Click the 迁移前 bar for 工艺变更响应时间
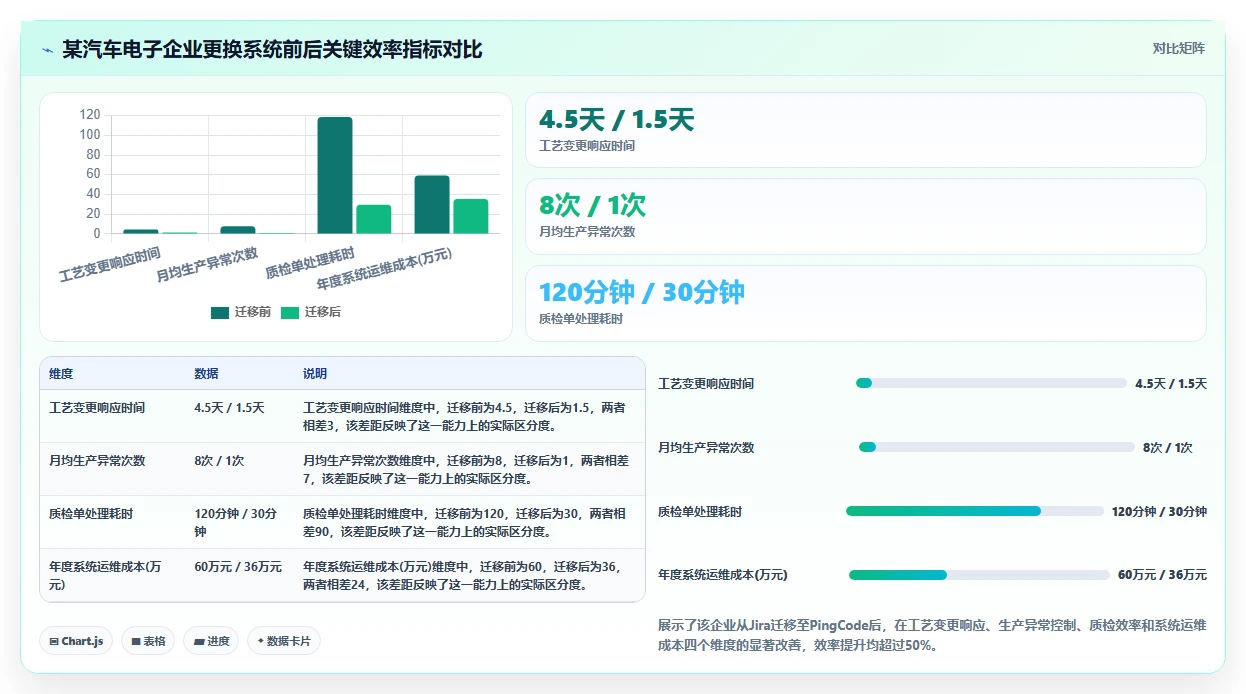Viewport: 1246px width, 694px height. (x=141, y=232)
